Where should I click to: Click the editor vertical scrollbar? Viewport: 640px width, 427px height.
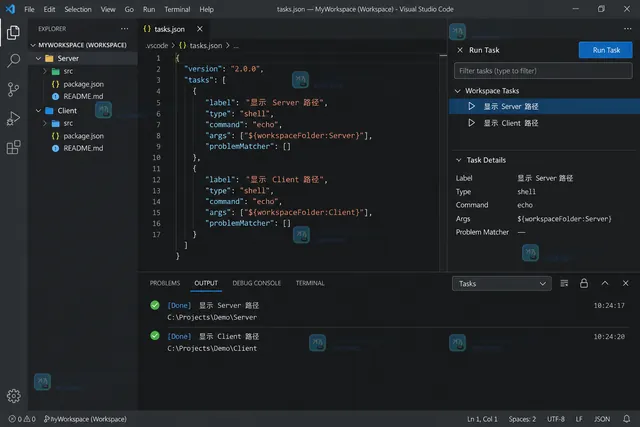click(443, 162)
